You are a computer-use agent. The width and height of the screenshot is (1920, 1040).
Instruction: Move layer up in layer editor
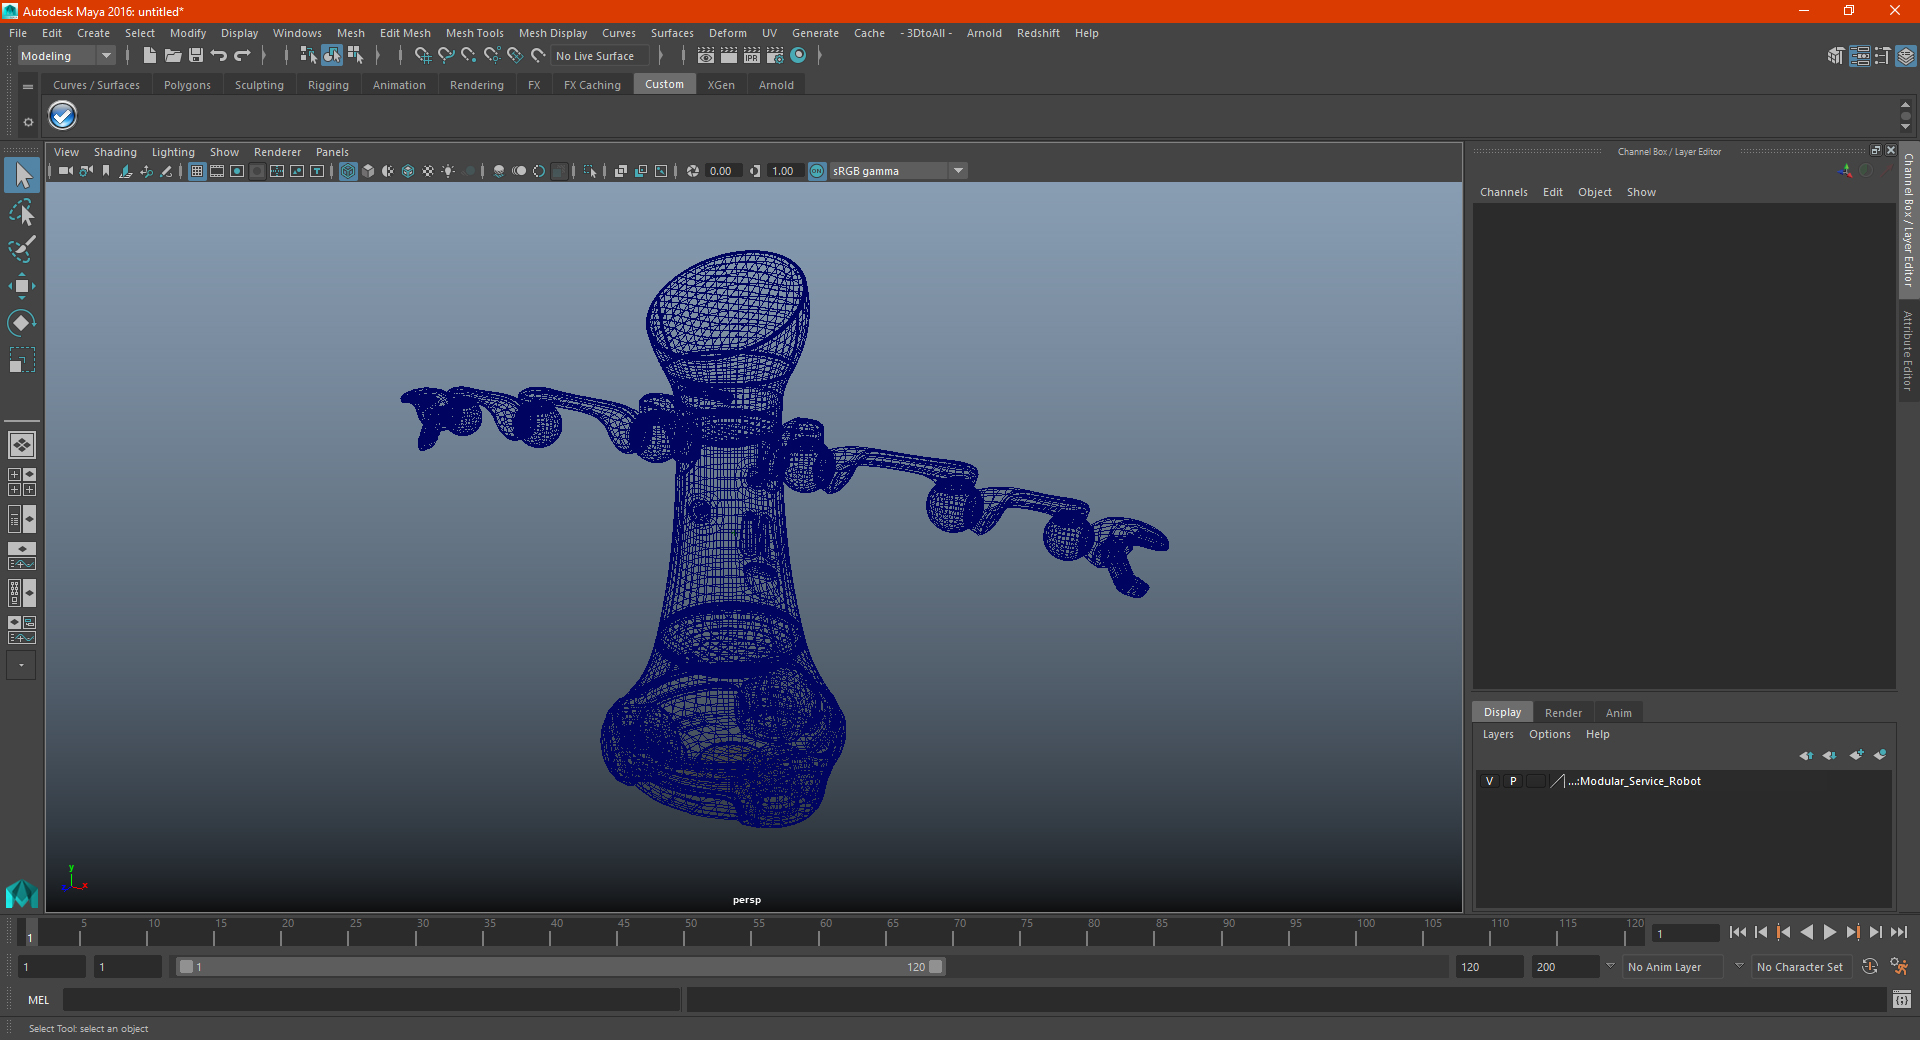(1805, 756)
